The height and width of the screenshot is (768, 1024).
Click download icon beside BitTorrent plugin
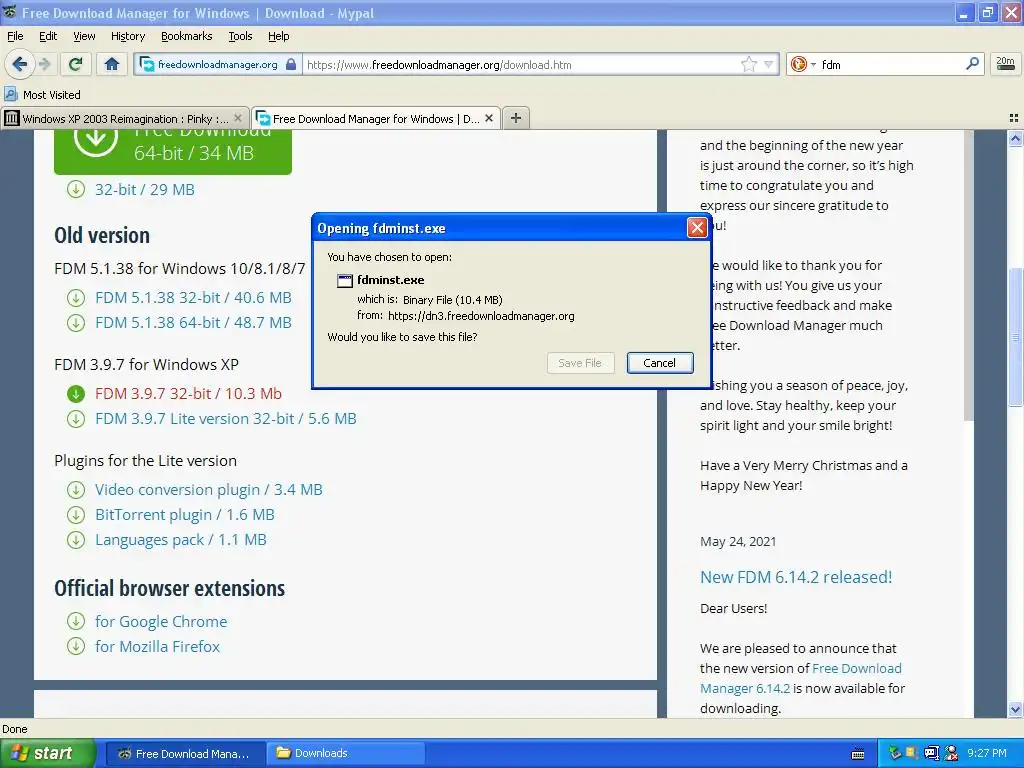[76, 515]
